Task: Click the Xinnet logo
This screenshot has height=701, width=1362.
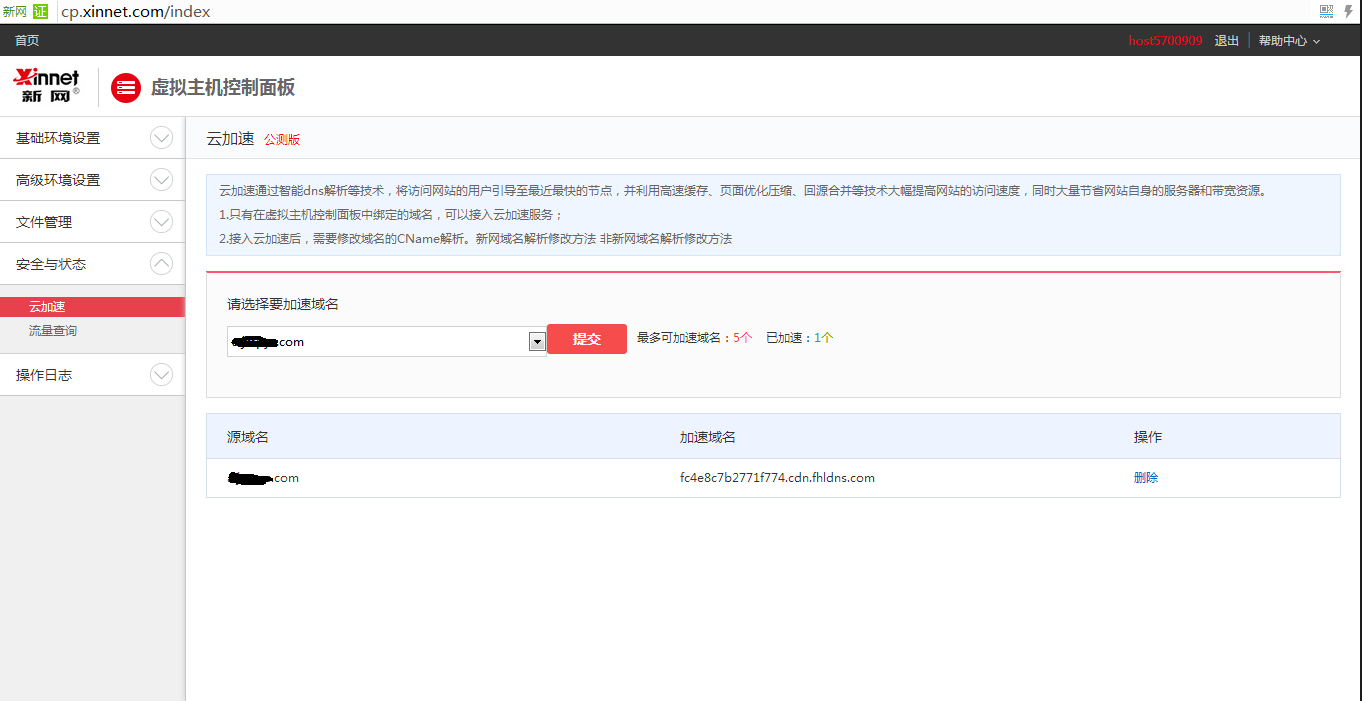Action: [46, 86]
